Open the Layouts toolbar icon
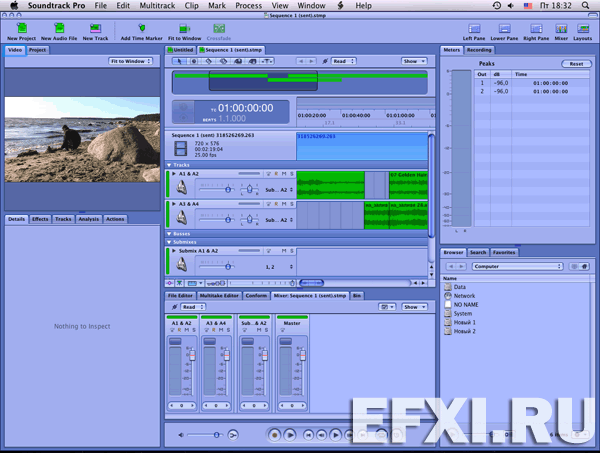600x453 pixels. [583, 29]
